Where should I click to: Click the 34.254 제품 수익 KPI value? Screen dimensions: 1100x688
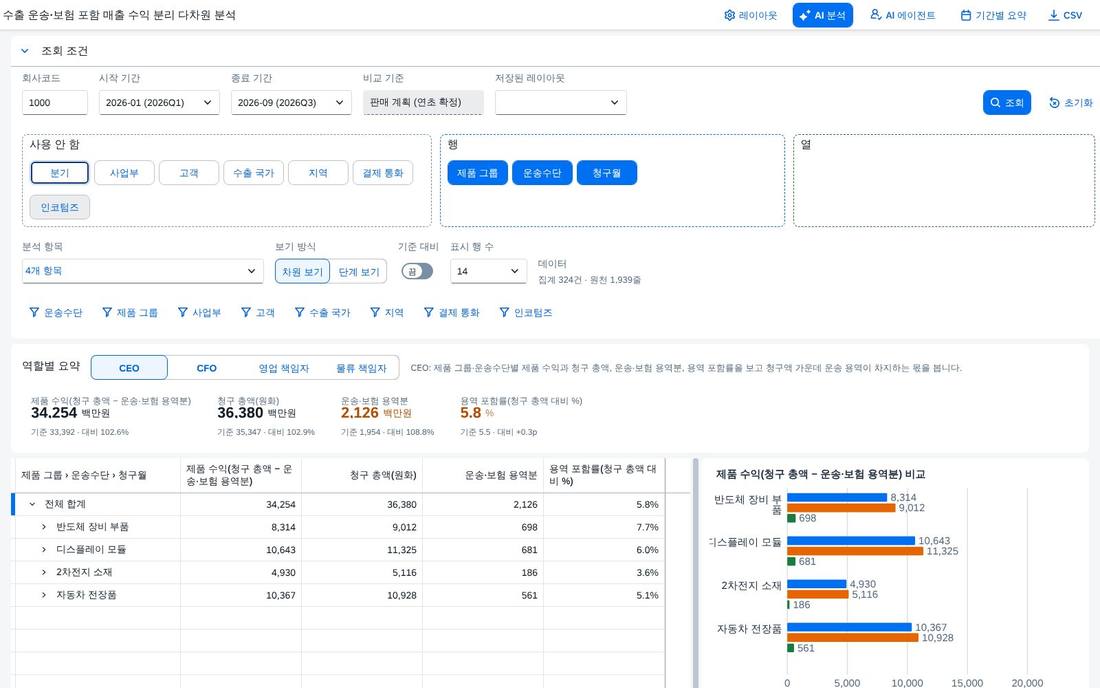click(x=54, y=413)
